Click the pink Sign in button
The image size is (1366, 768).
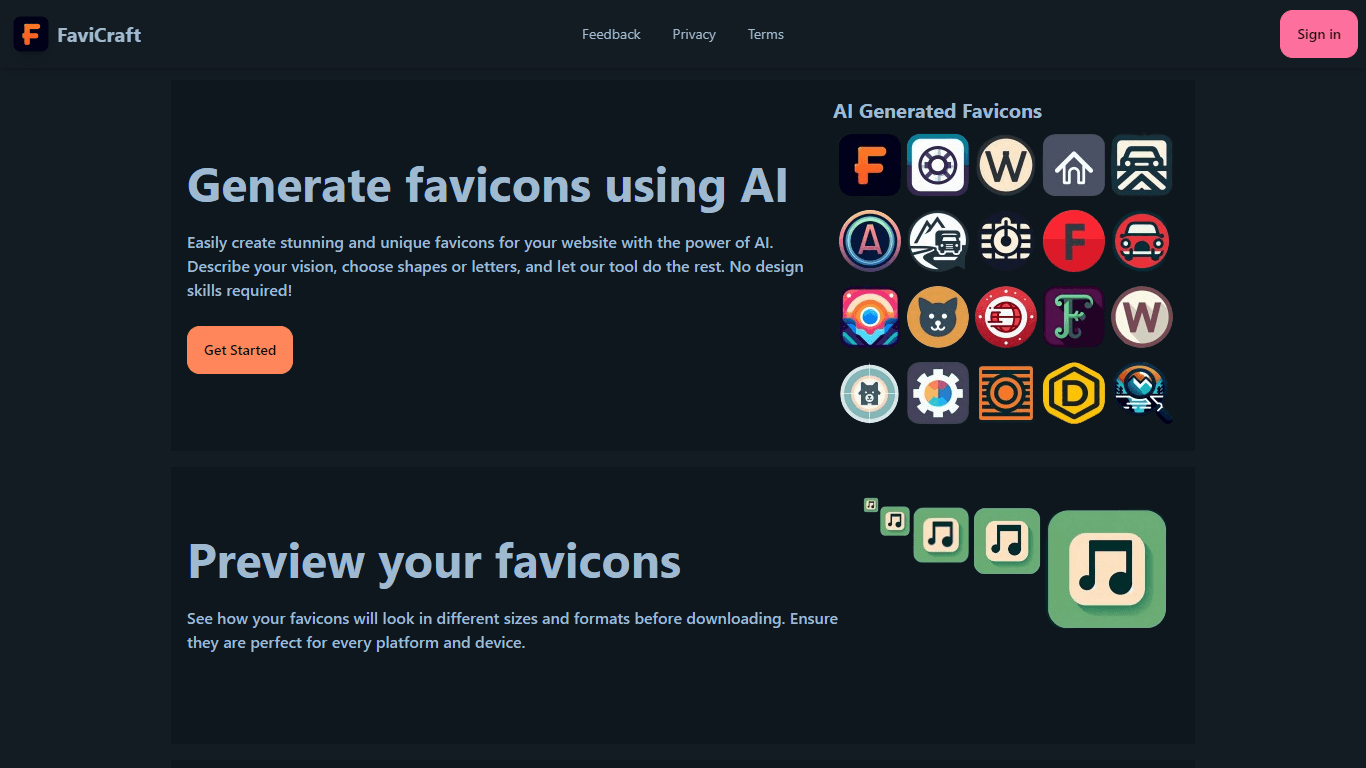point(1319,34)
